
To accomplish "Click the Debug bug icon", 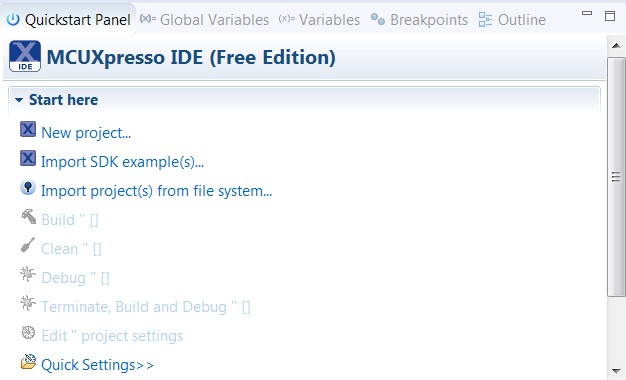I will (28, 274).
